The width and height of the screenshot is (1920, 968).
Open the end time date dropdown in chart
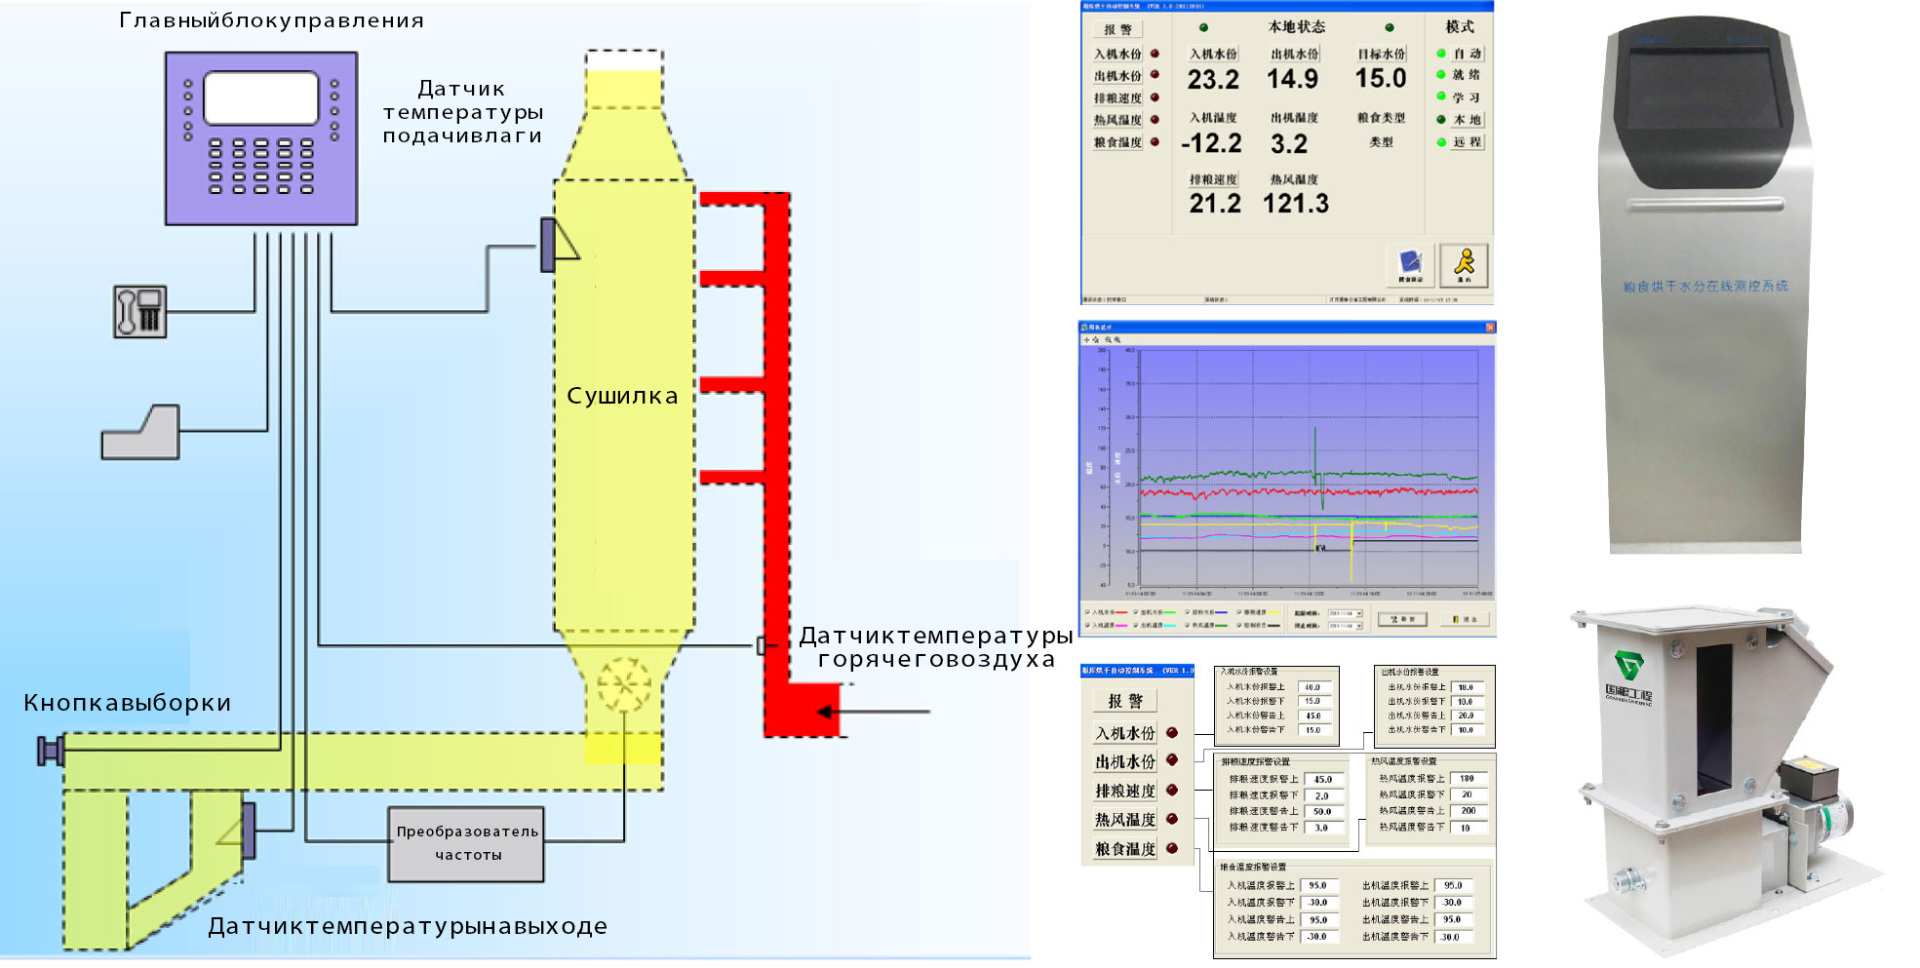click(x=1359, y=626)
